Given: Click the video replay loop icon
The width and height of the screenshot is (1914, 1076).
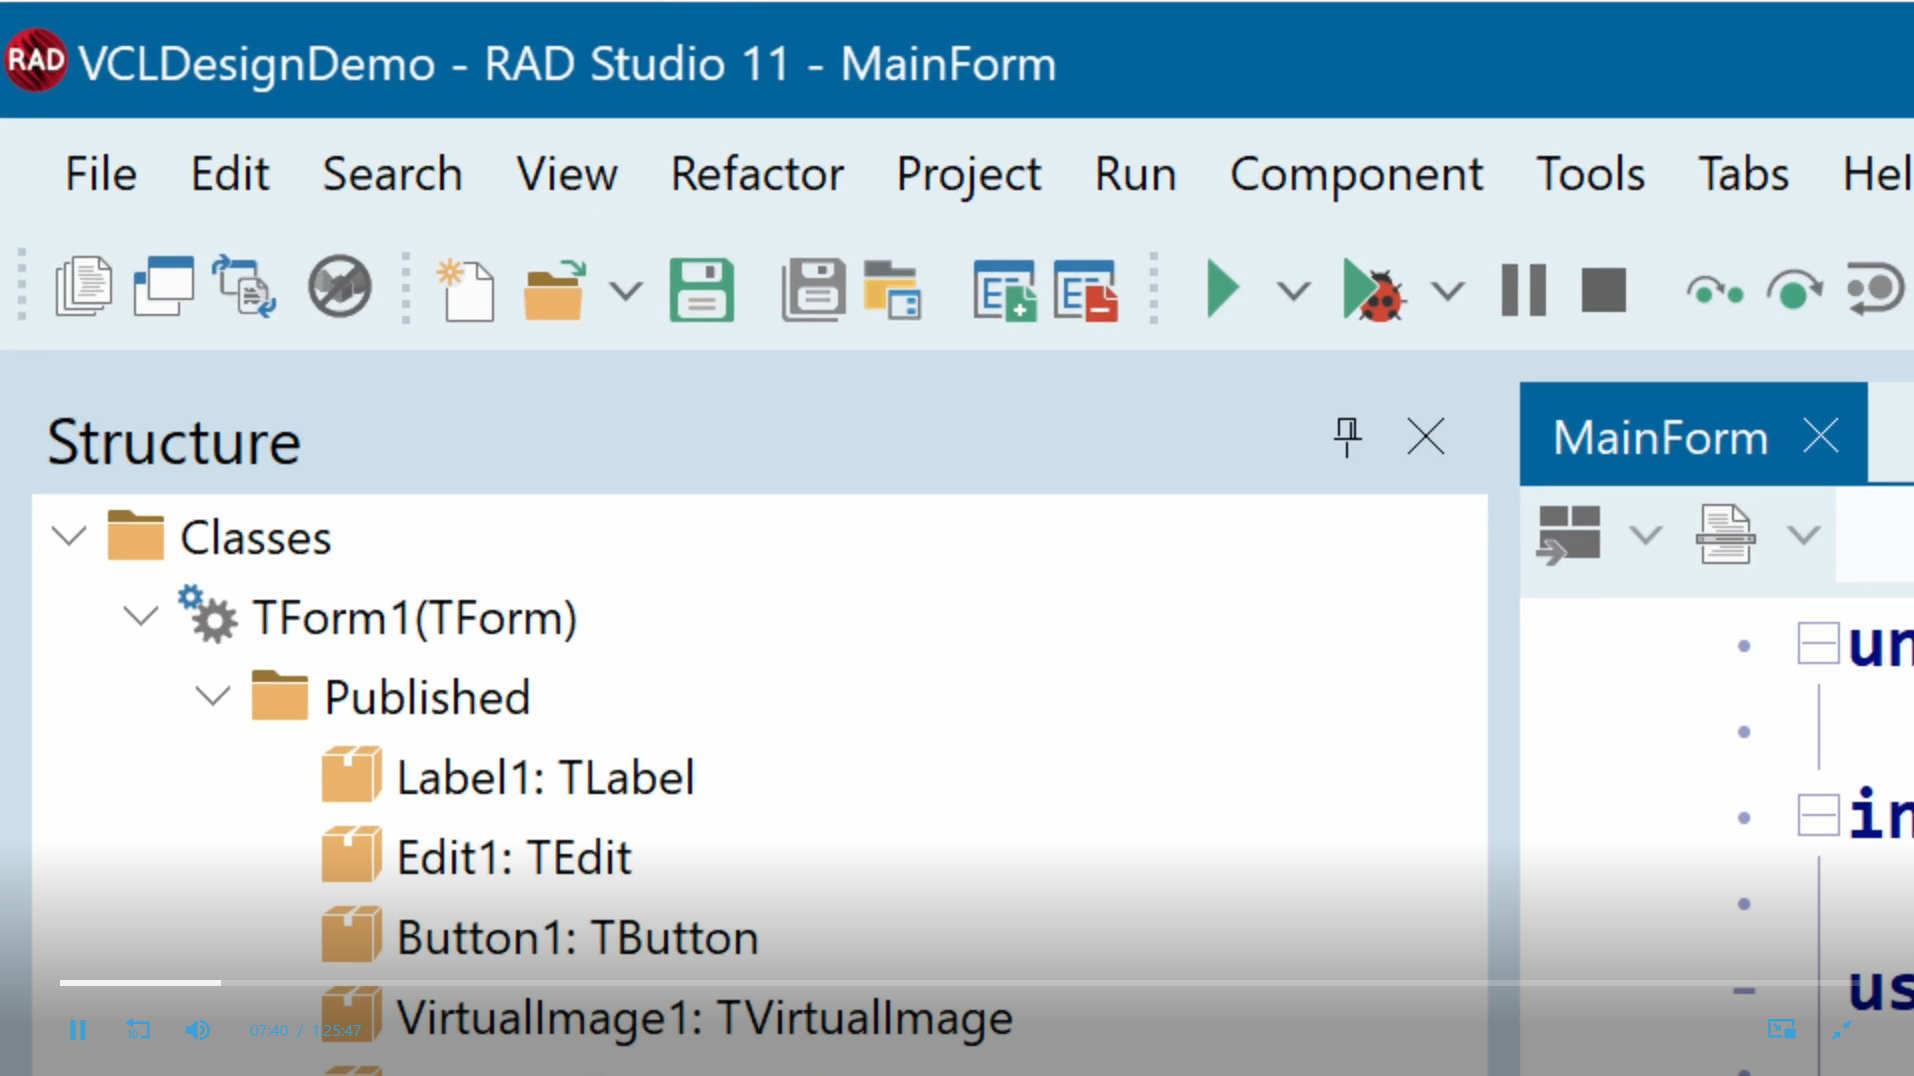Looking at the screenshot, I should pos(138,1029).
